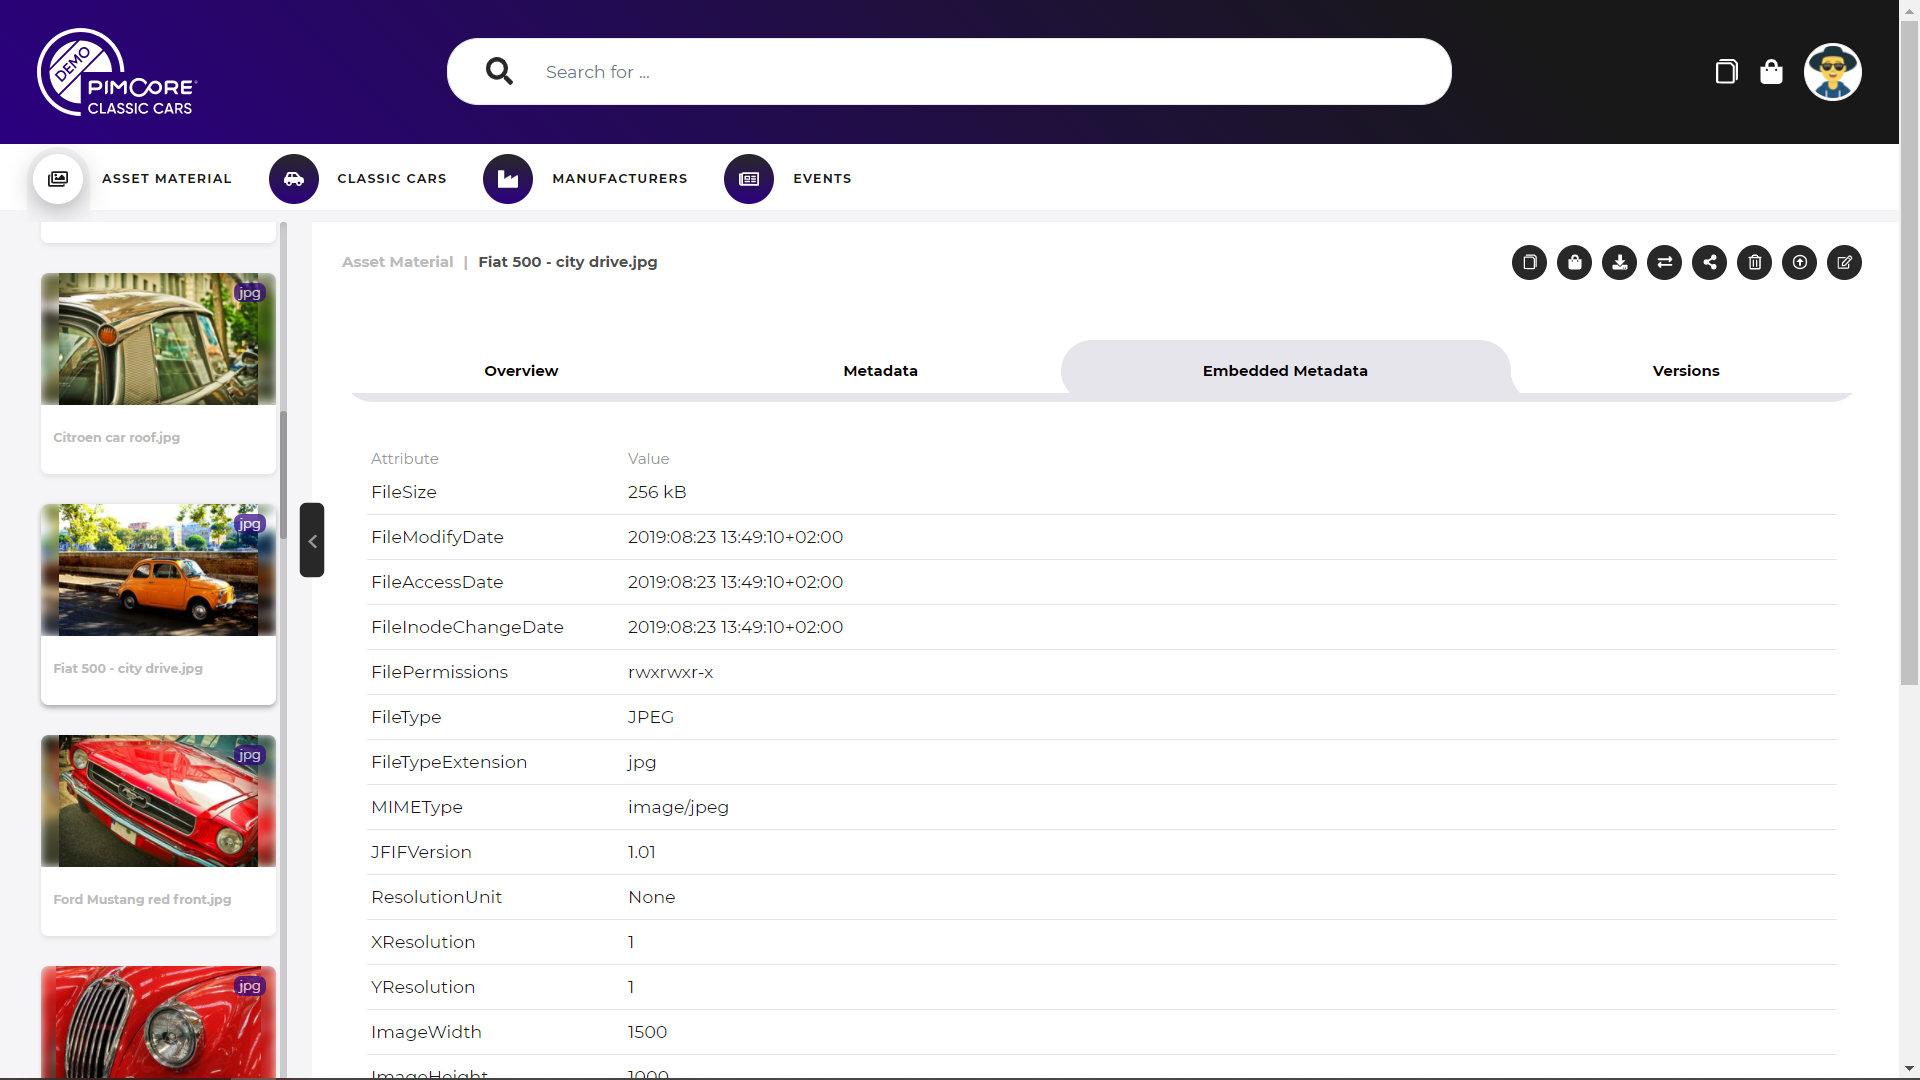Click the replace/swap asset icon
The height and width of the screenshot is (1080, 1920).
1665,262
